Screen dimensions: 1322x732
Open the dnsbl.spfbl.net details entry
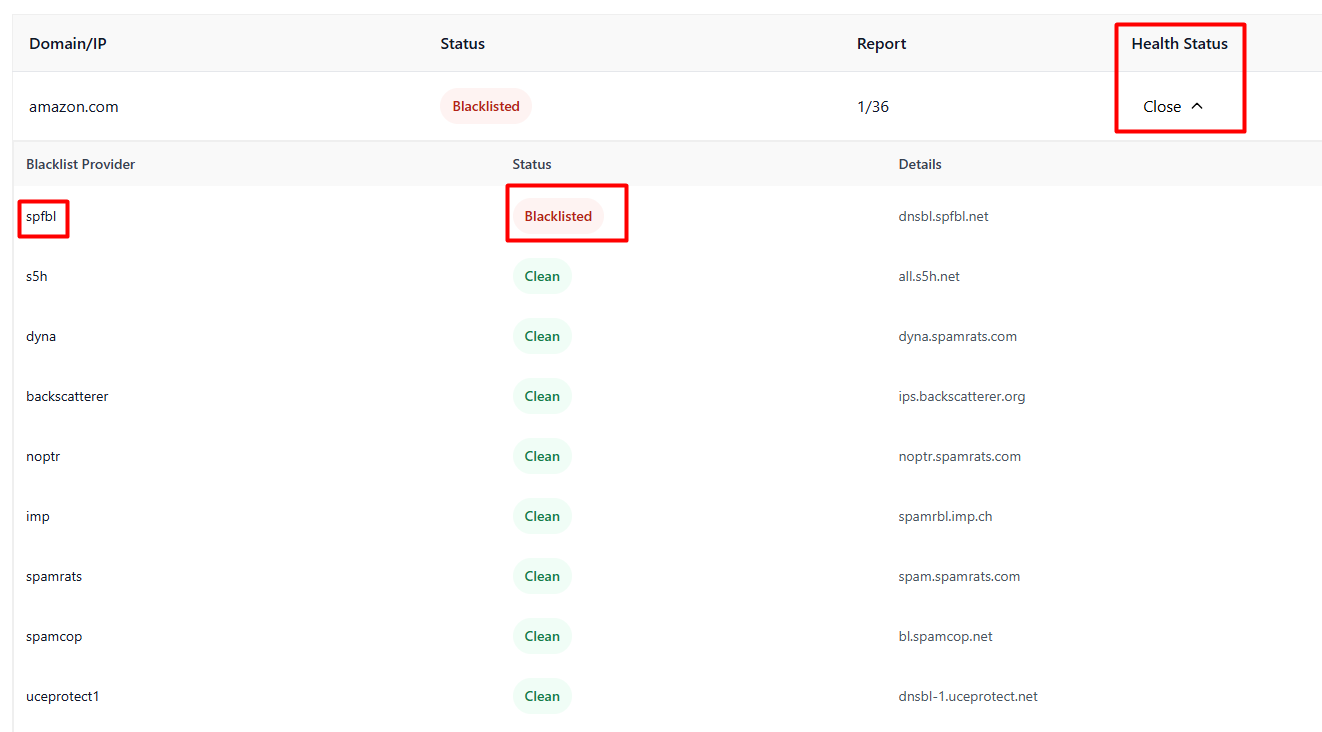coord(943,216)
